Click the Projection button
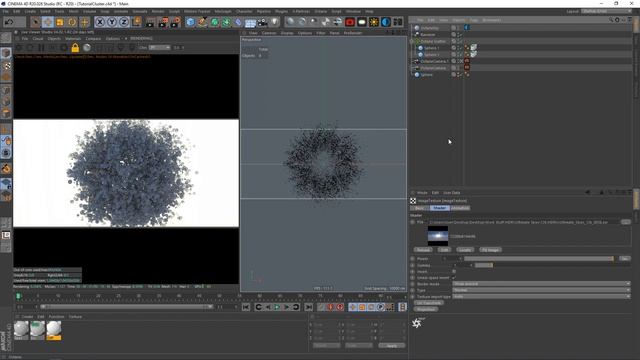 (426, 309)
